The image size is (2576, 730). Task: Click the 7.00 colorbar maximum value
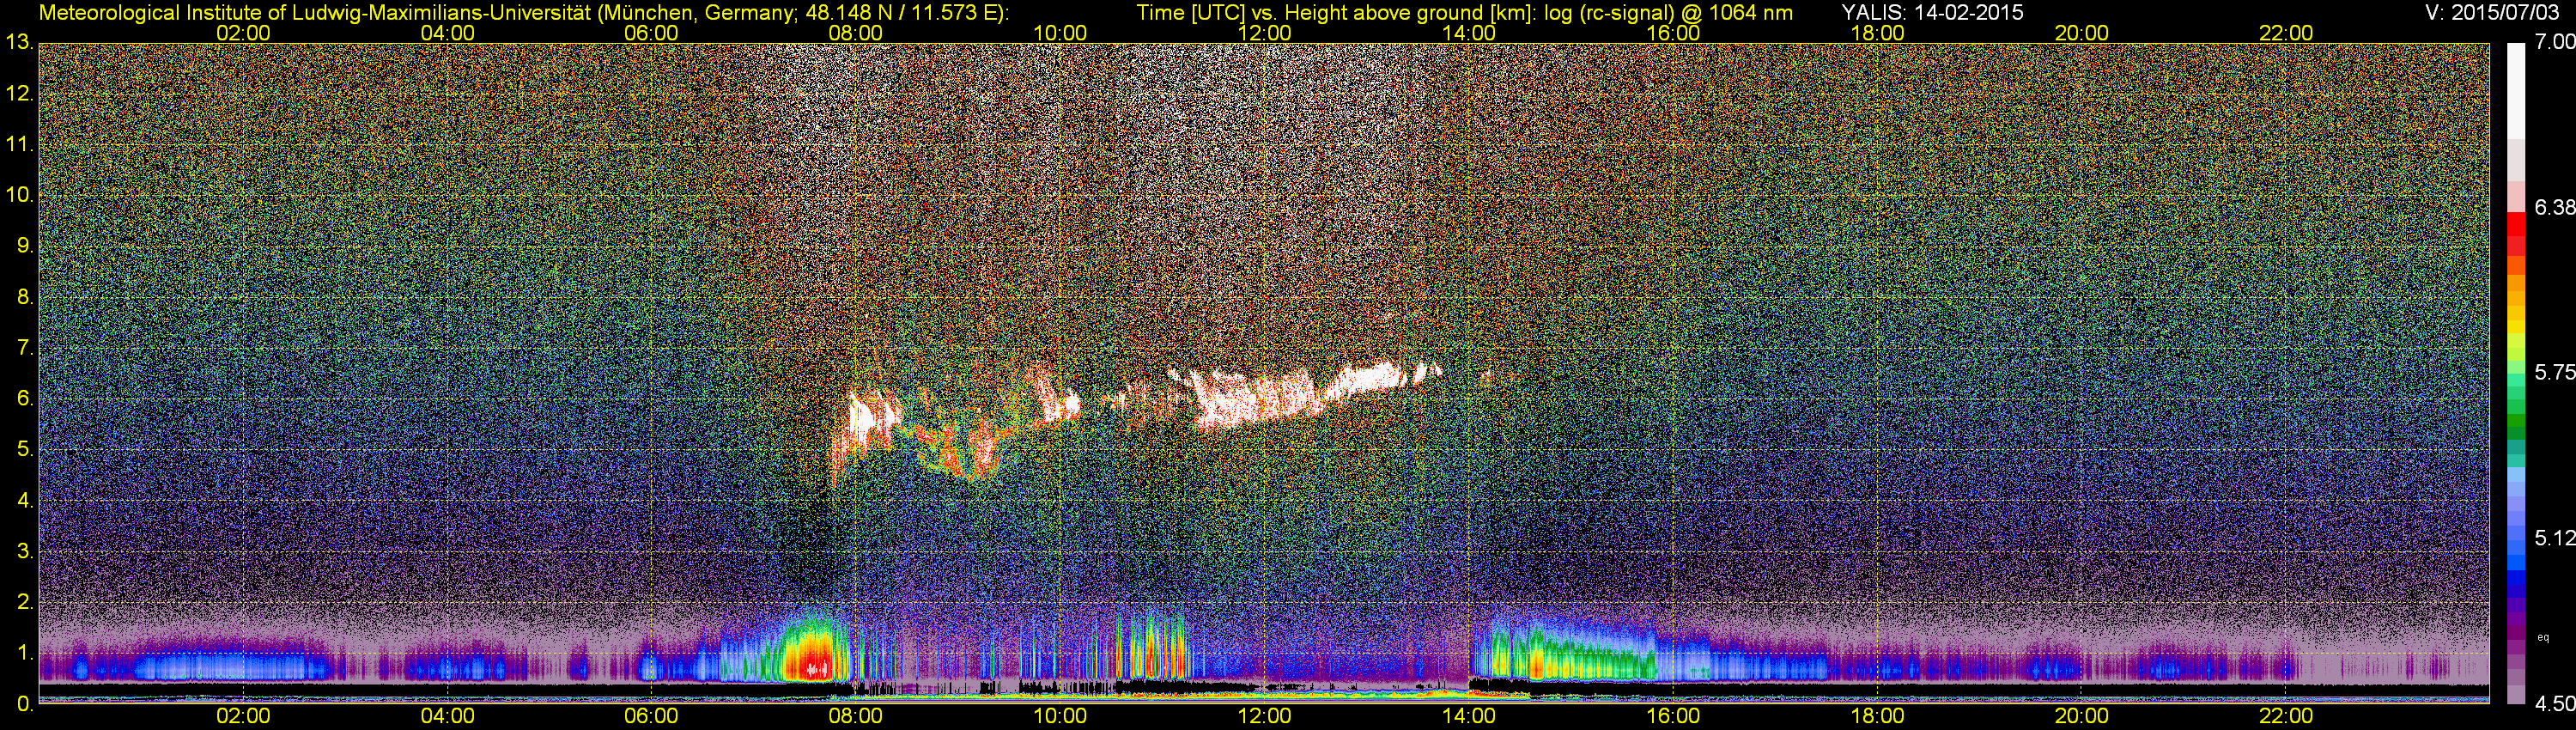(x=2554, y=42)
